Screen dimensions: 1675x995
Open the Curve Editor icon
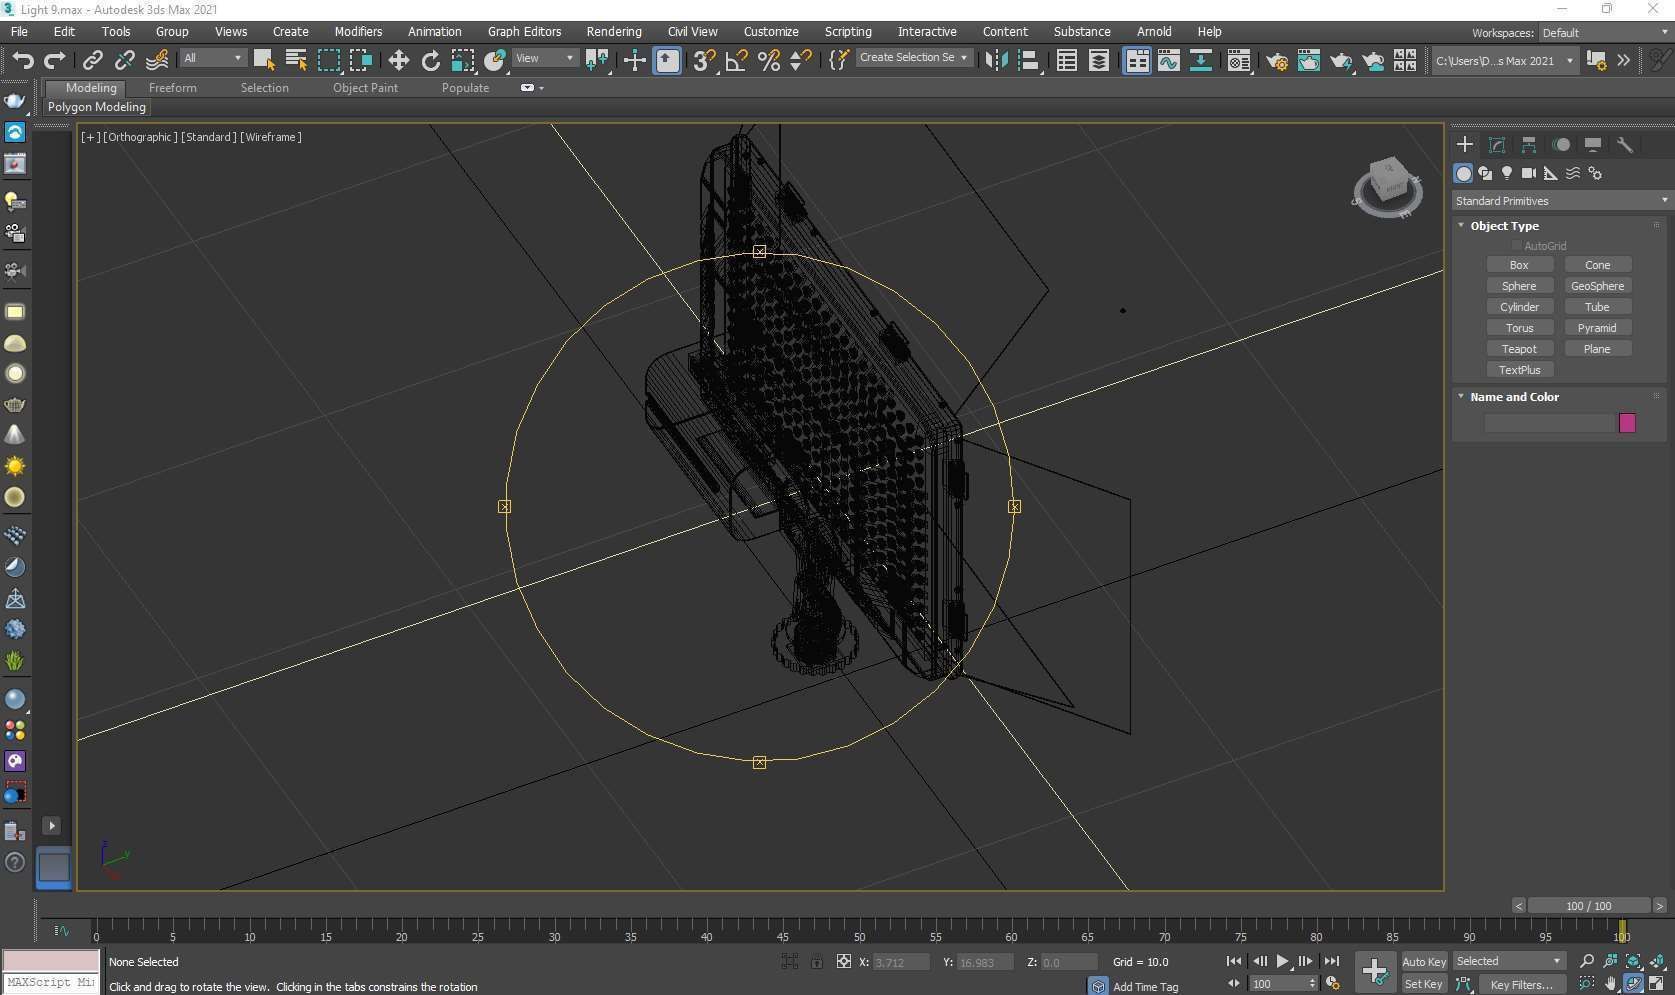(1169, 60)
